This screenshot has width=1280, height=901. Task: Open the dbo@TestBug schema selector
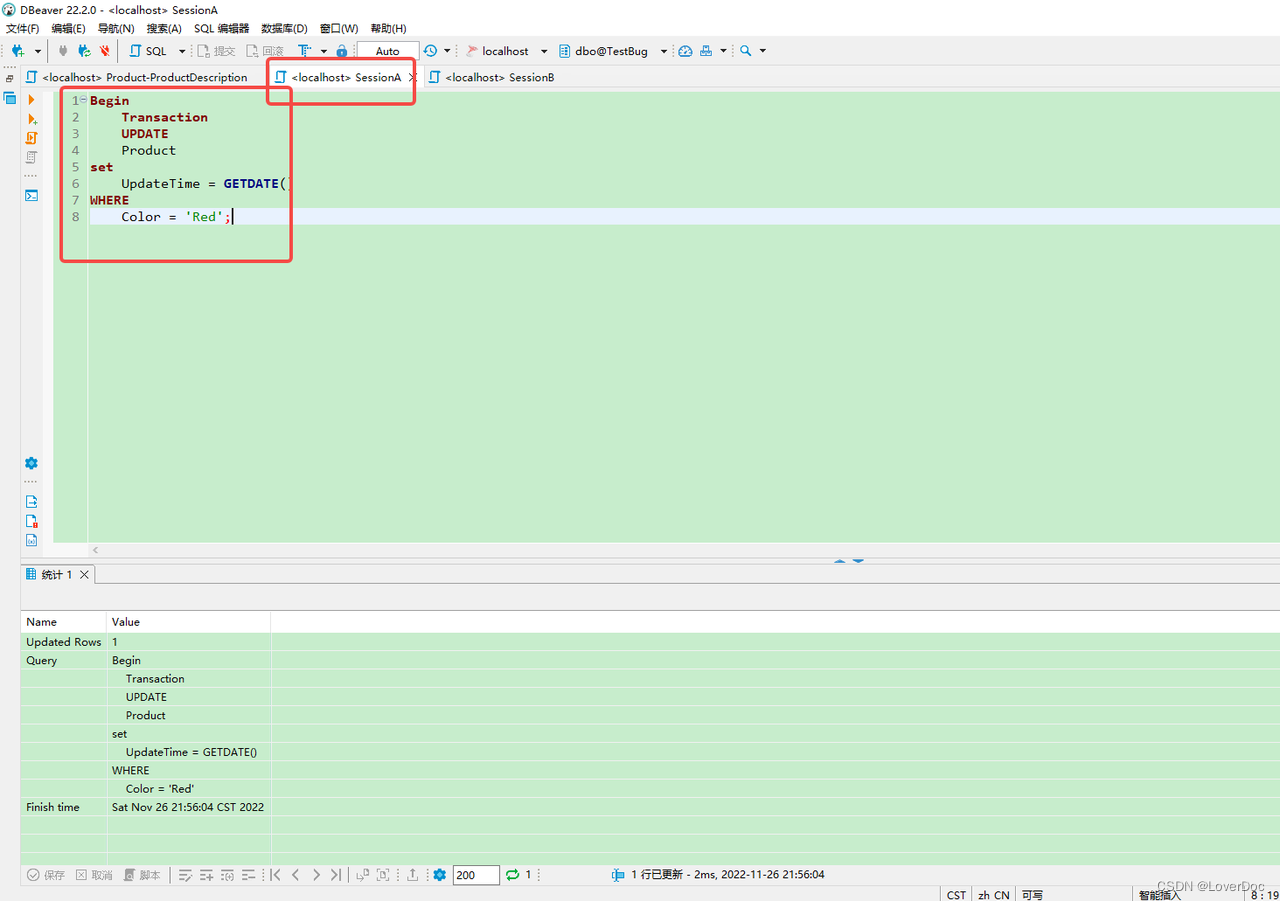[612, 51]
